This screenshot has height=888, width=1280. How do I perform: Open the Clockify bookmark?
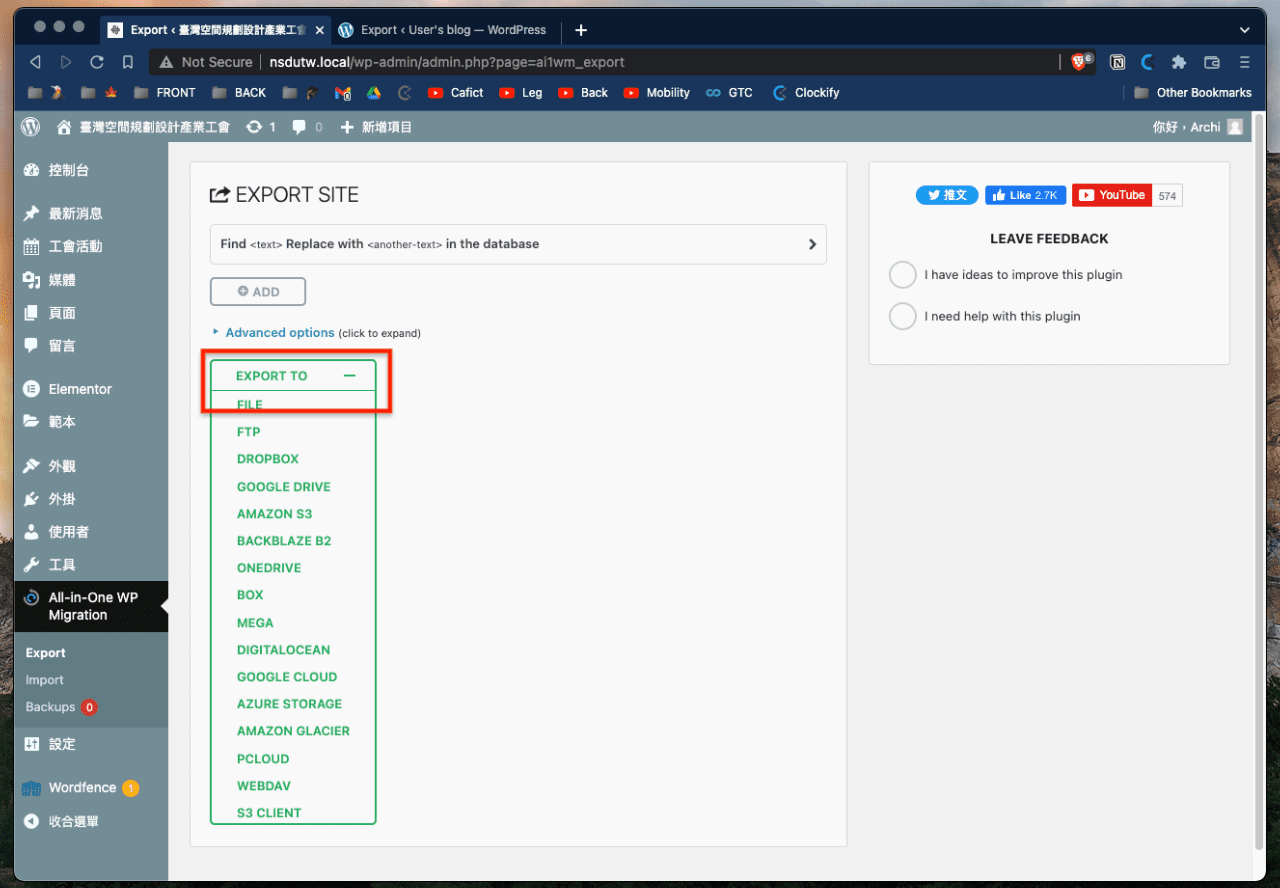806,93
